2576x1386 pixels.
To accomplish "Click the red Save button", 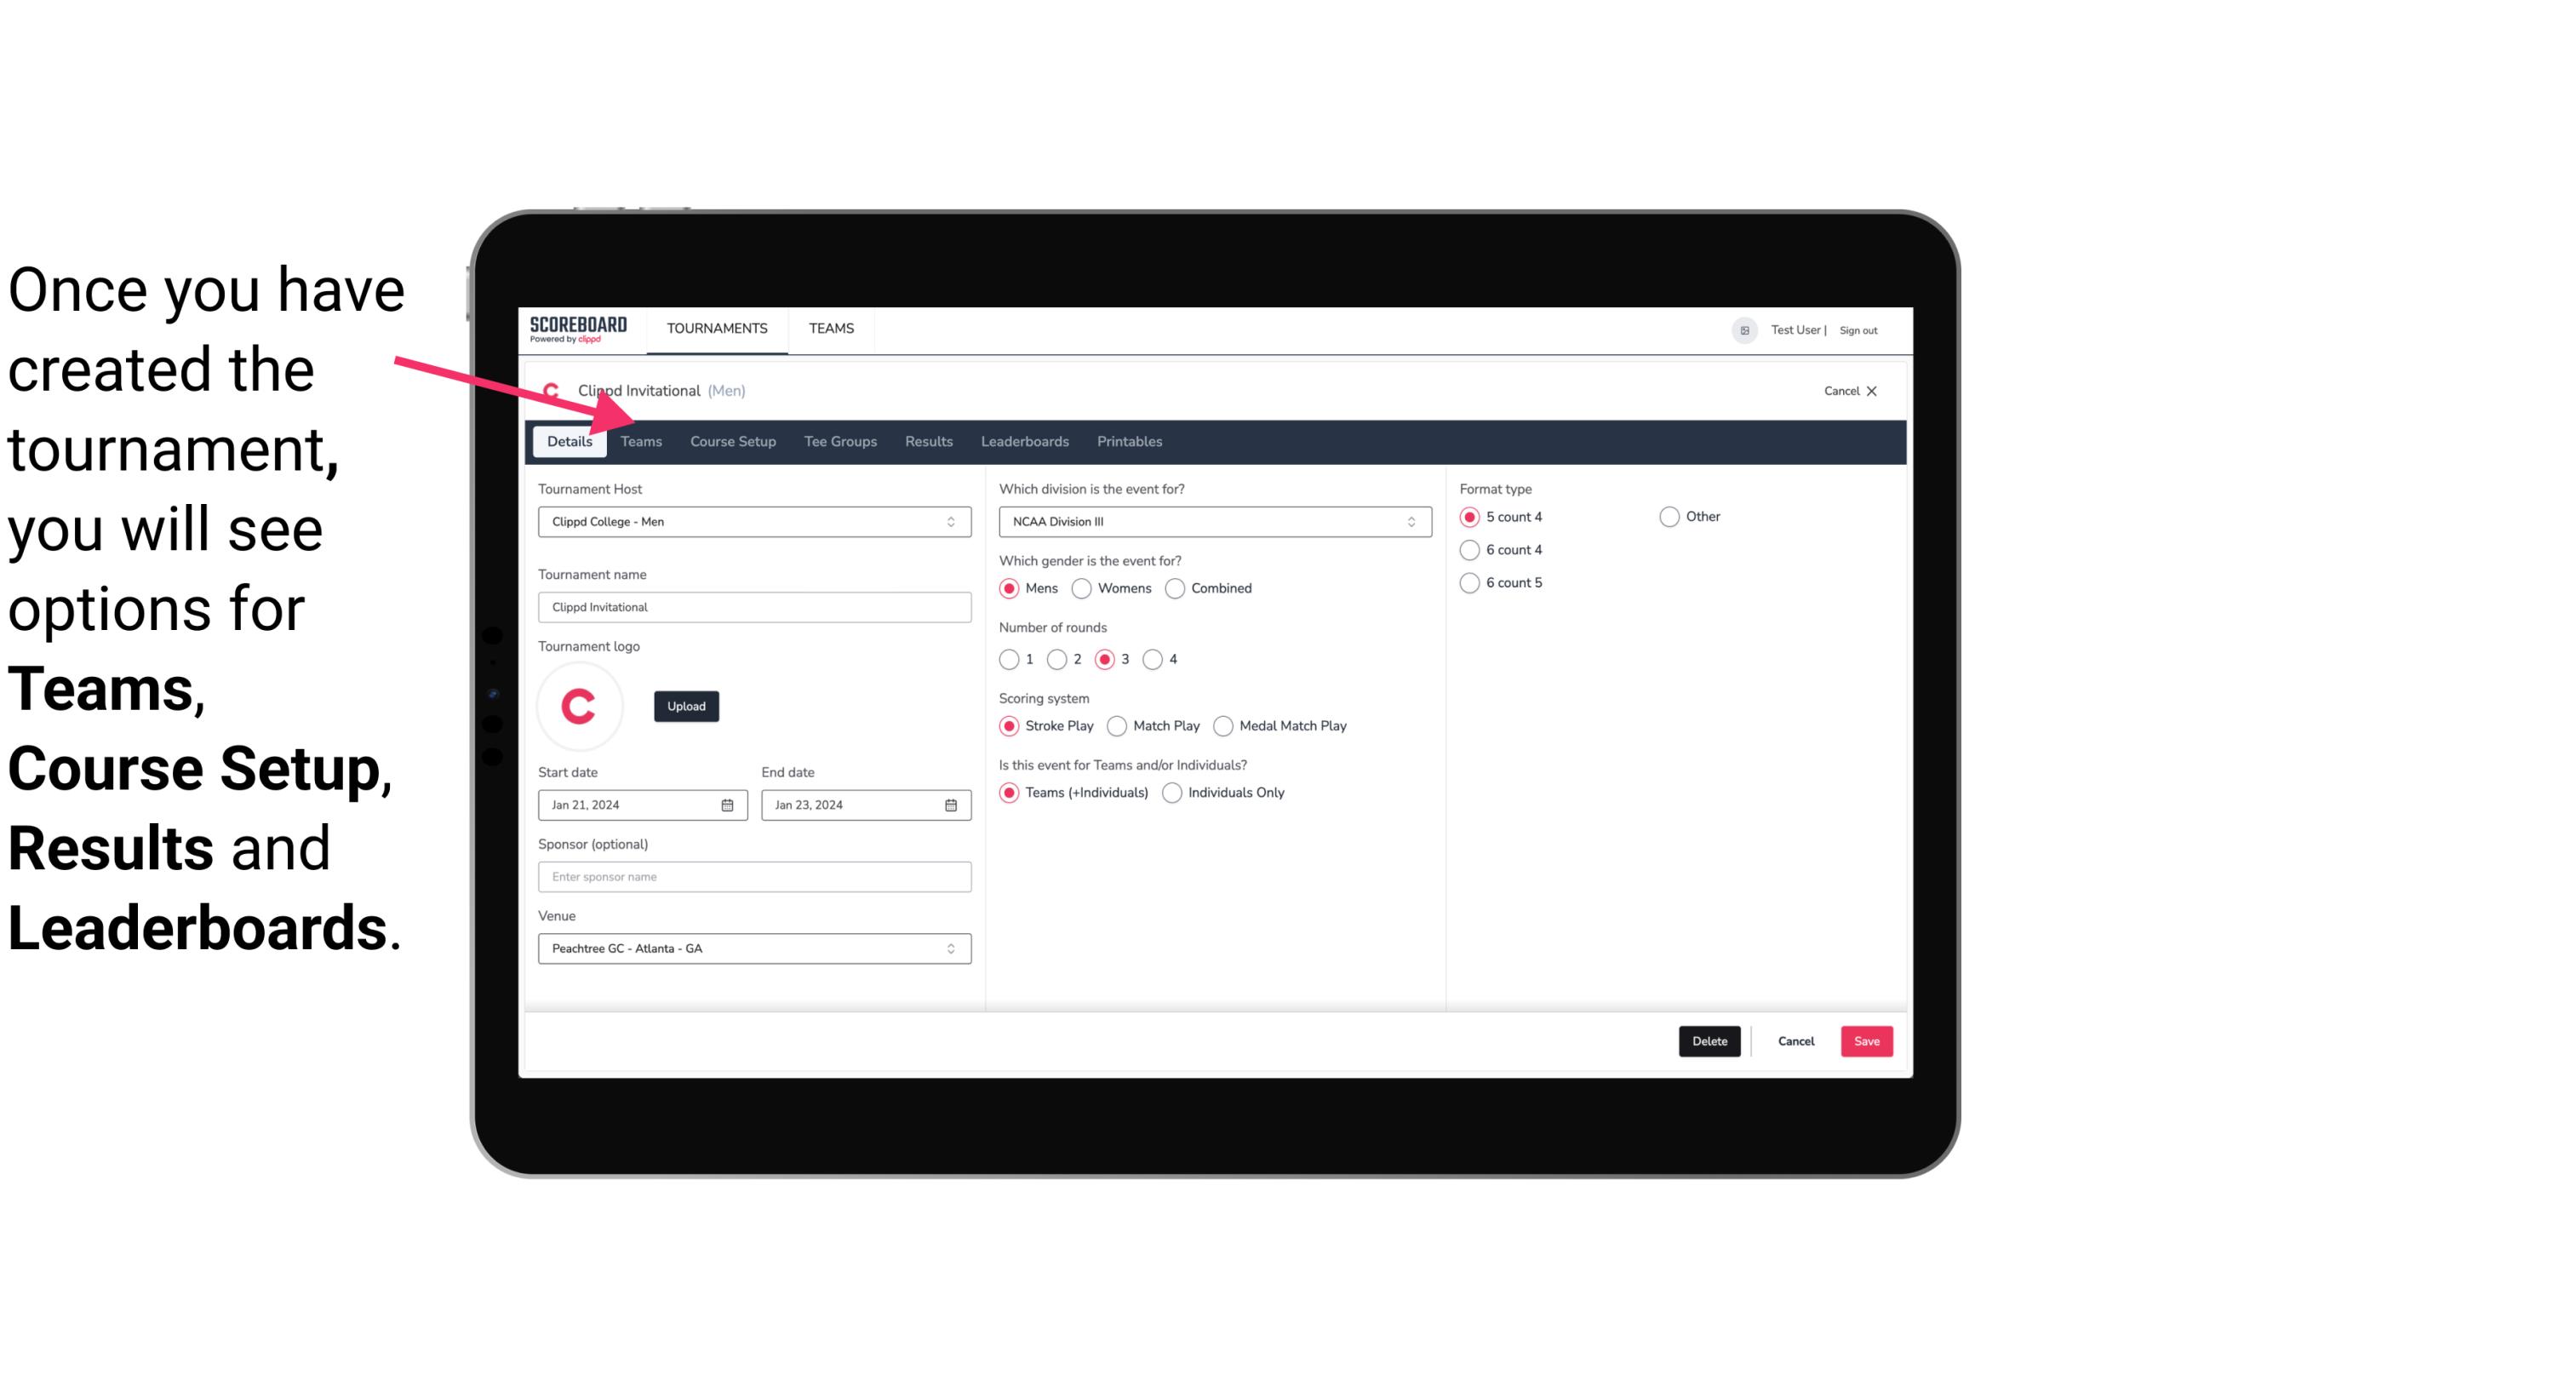I will click(1866, 1041).
